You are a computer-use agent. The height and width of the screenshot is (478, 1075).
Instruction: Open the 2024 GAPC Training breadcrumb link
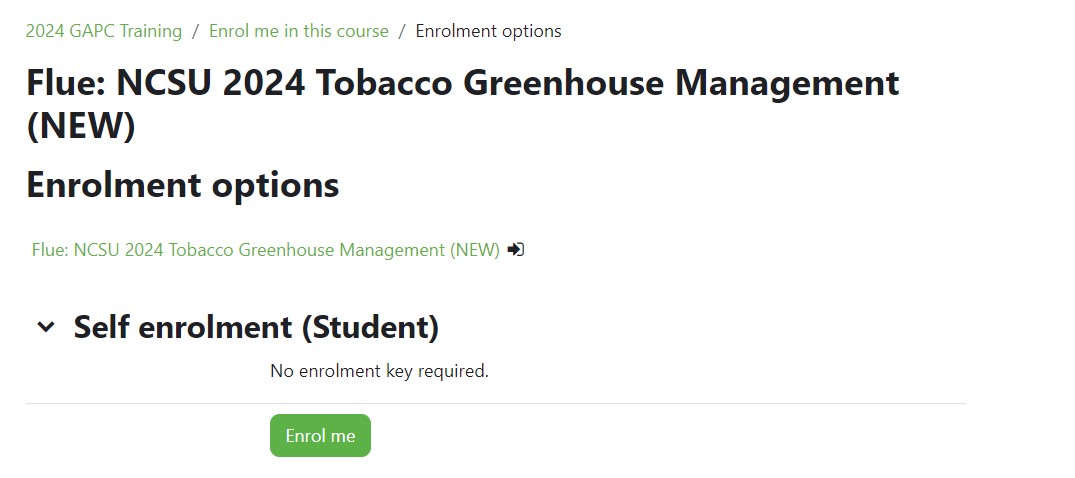point(104,31)
